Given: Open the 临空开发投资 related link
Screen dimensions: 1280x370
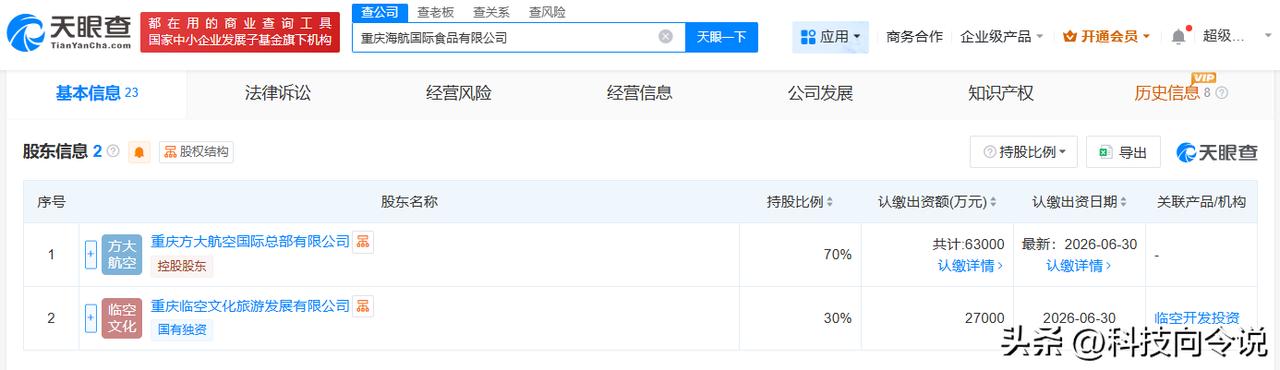Looking at the screenshot, I should pos(1197,318).
